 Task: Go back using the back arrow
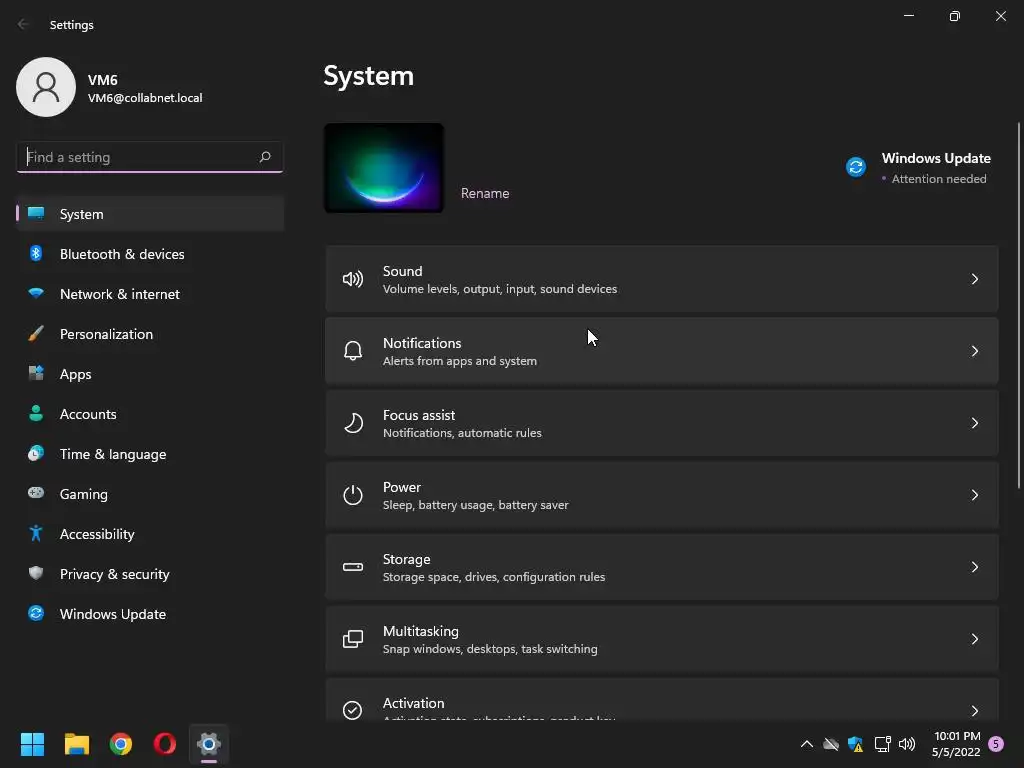click(x=23, y=24)
